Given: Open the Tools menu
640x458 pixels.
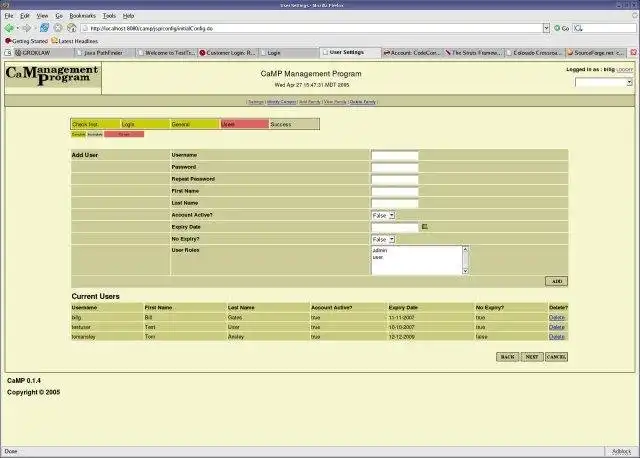Looking at the screenshot, I should pos(109,16).
